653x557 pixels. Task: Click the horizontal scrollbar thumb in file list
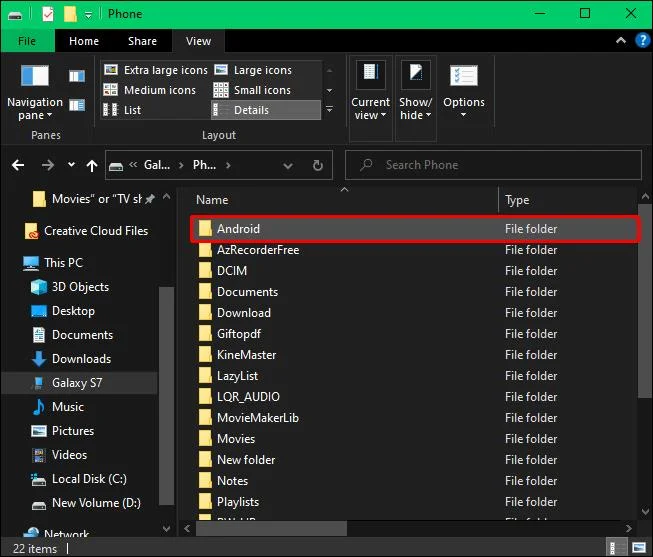[x=271, y=529]
